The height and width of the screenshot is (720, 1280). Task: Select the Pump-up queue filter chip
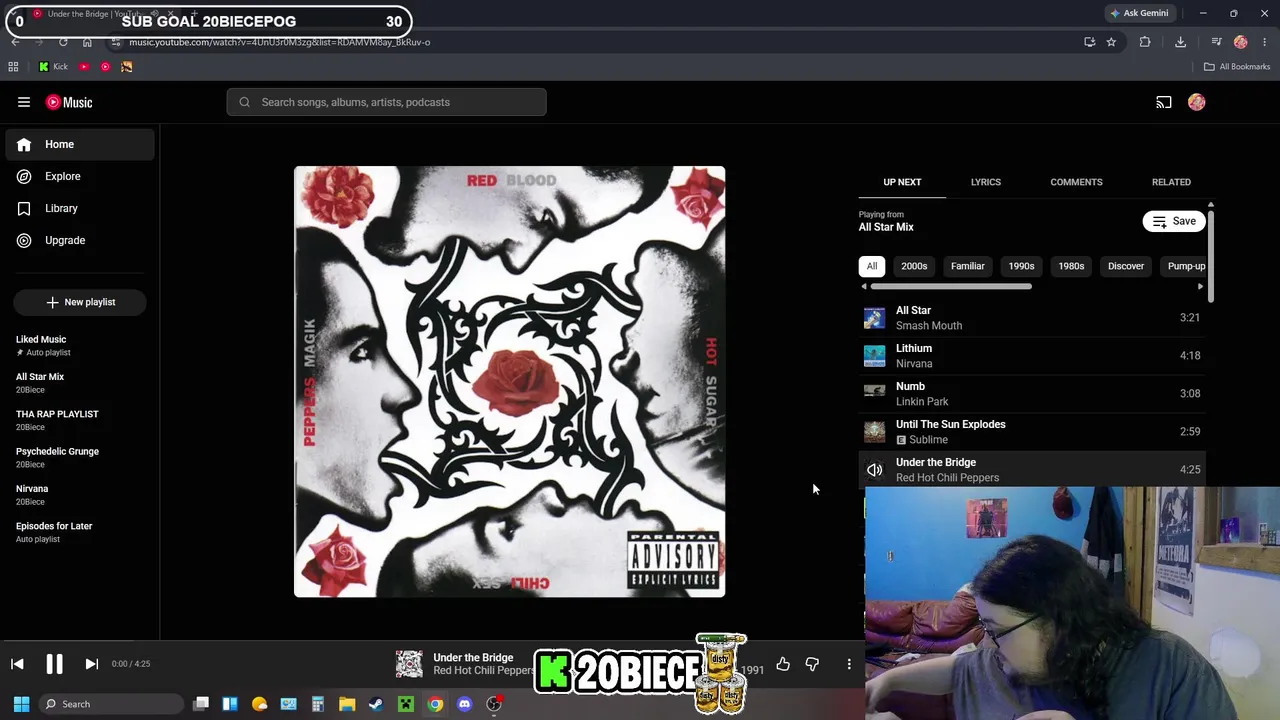[x=1186, y=266]
